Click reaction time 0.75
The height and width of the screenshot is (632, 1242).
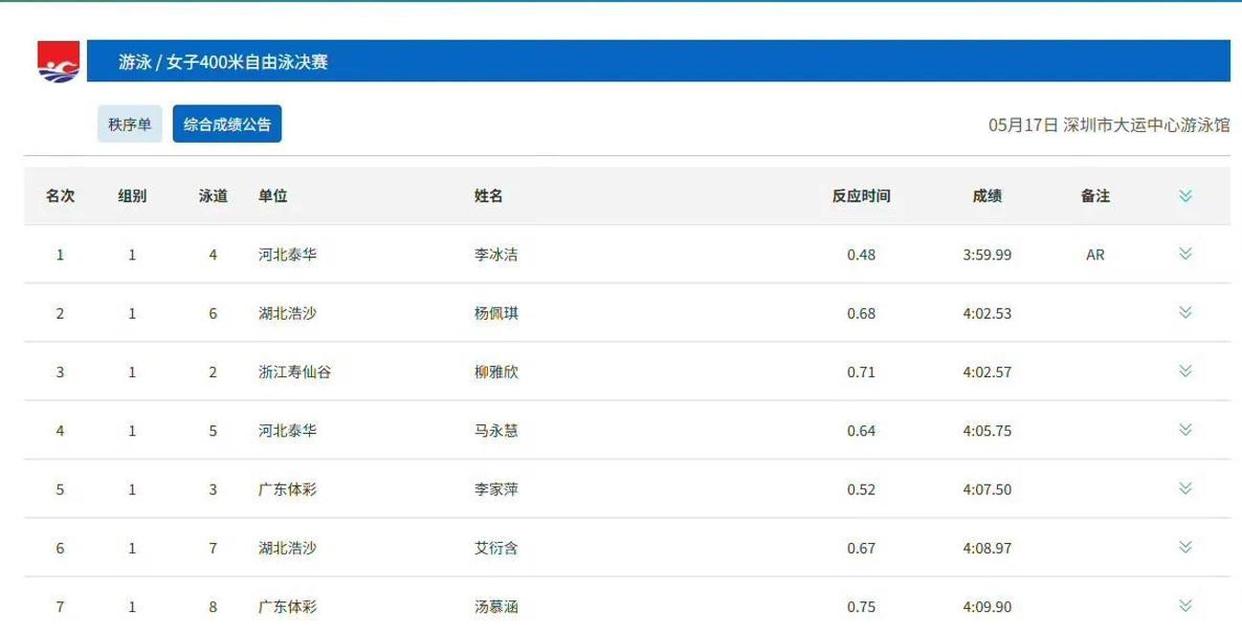point(861,607)
